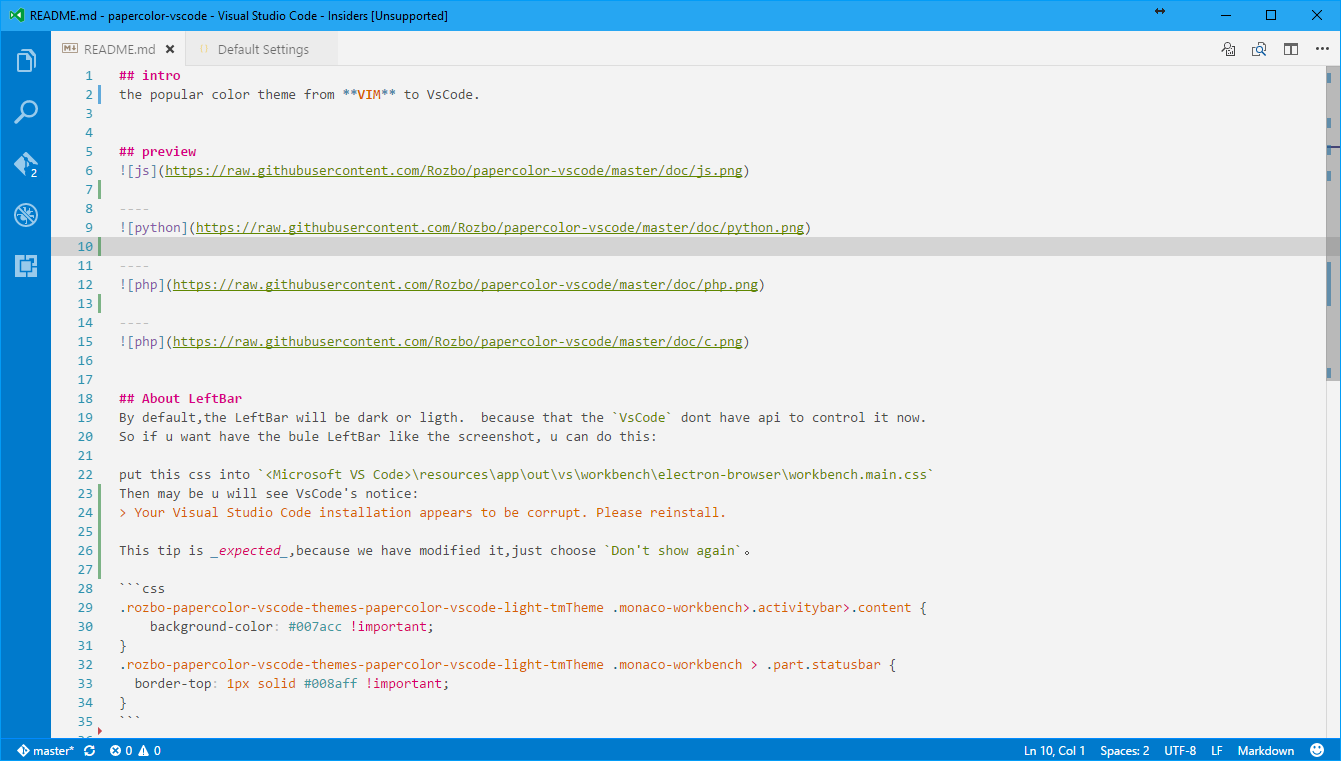Split the editor with the split icon
This screenshot has height=761, width=1341.
[1291, 49]
